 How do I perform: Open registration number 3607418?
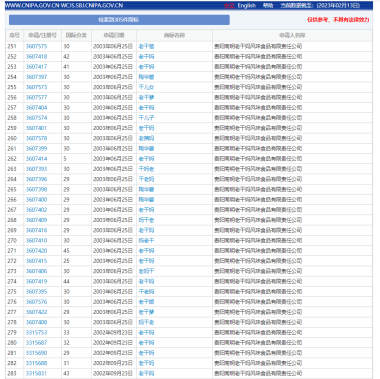(x=37, y=57)
